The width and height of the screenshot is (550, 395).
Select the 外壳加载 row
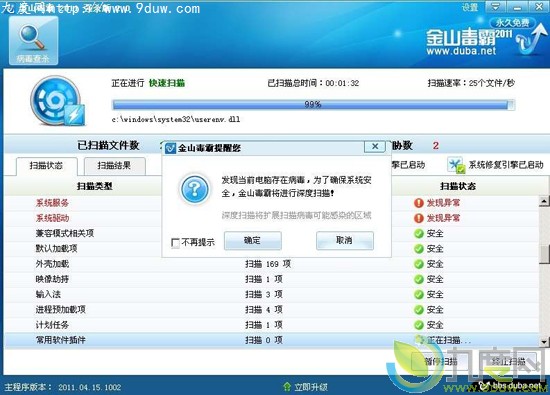[272, 264]
